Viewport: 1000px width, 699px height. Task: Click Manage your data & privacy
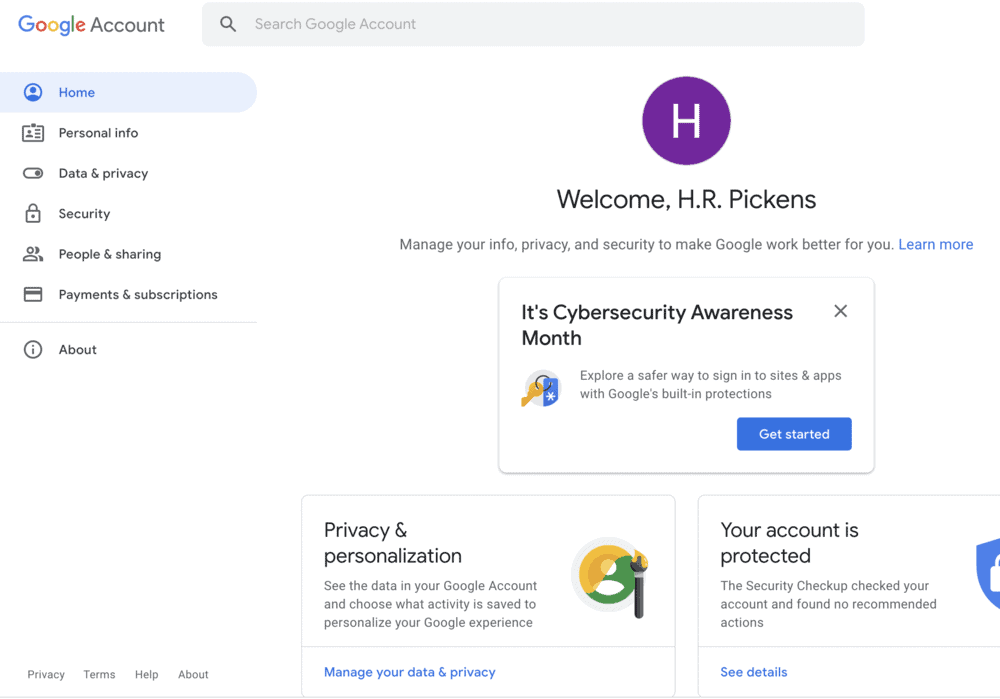pos(409,672)
